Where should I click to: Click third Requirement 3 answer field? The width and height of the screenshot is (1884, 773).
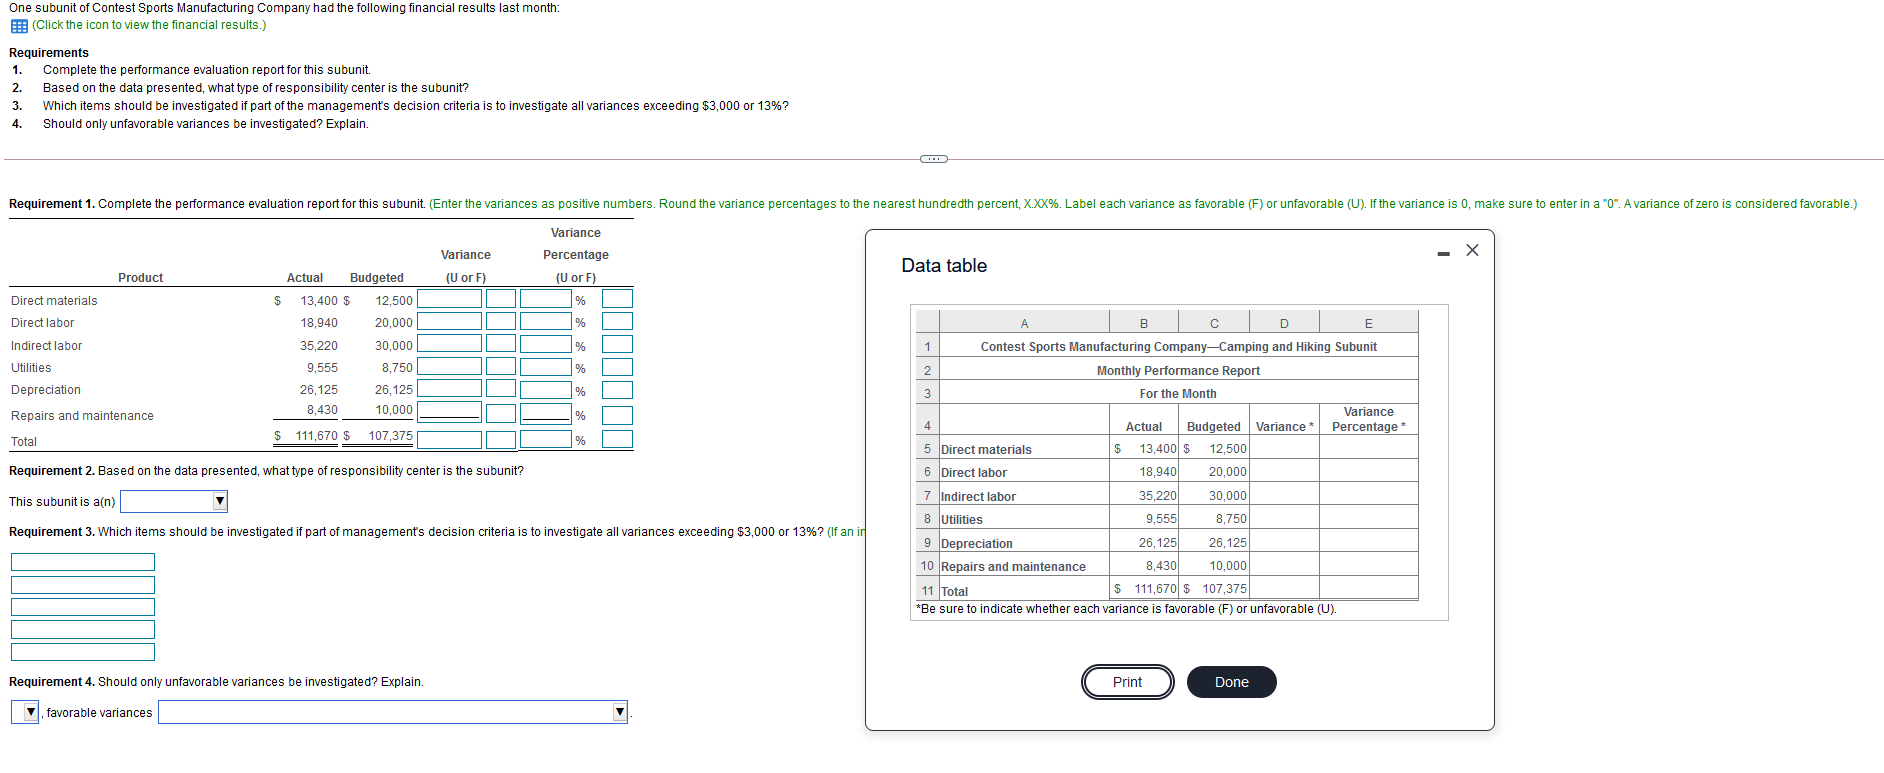click(x=83, y=607)
